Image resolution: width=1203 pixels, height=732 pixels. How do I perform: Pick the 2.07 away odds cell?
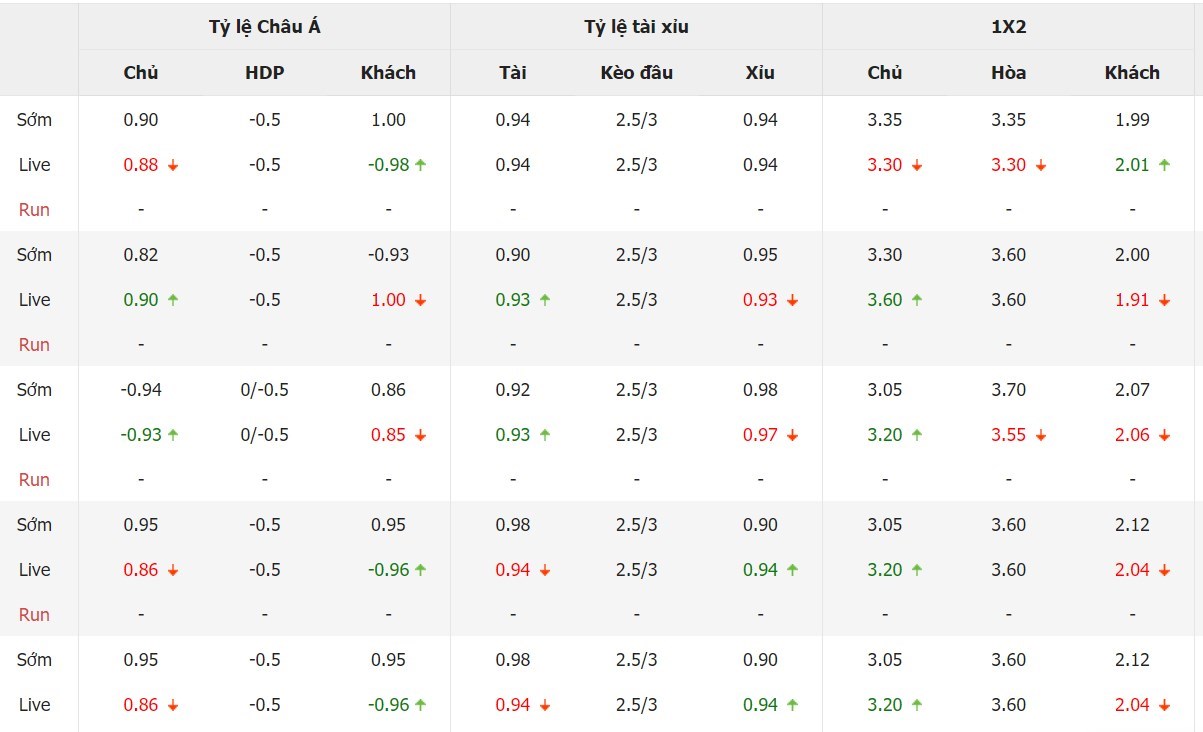(1132, 390)
